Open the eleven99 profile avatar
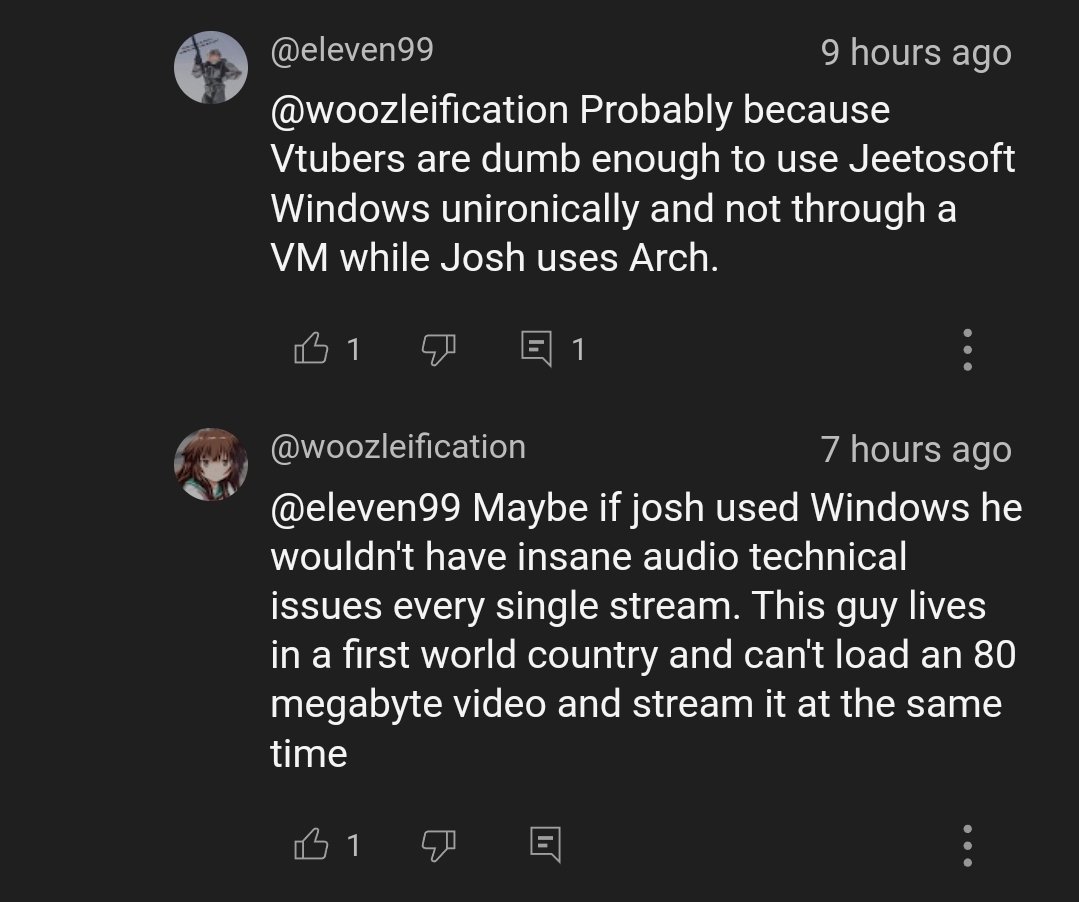This screenshot has height=902, width=1079. pyautogui.click(x=210, y=67)
